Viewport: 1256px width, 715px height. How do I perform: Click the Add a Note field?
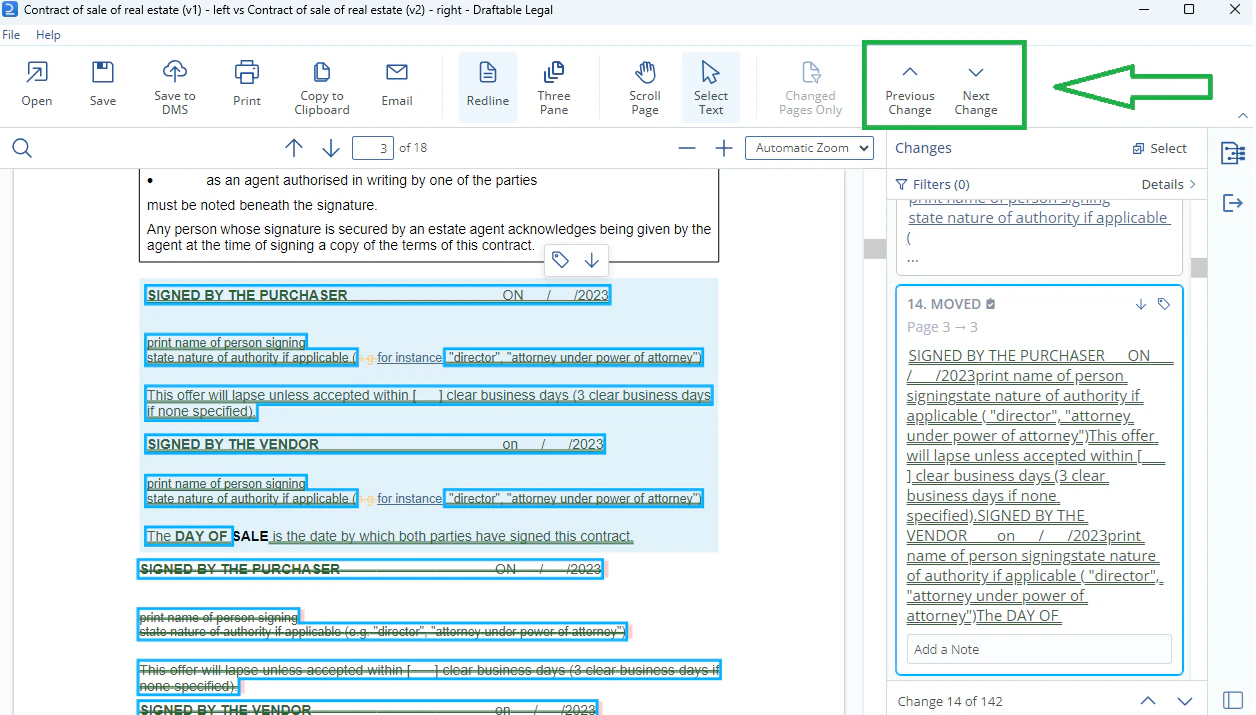(1039, 649)
